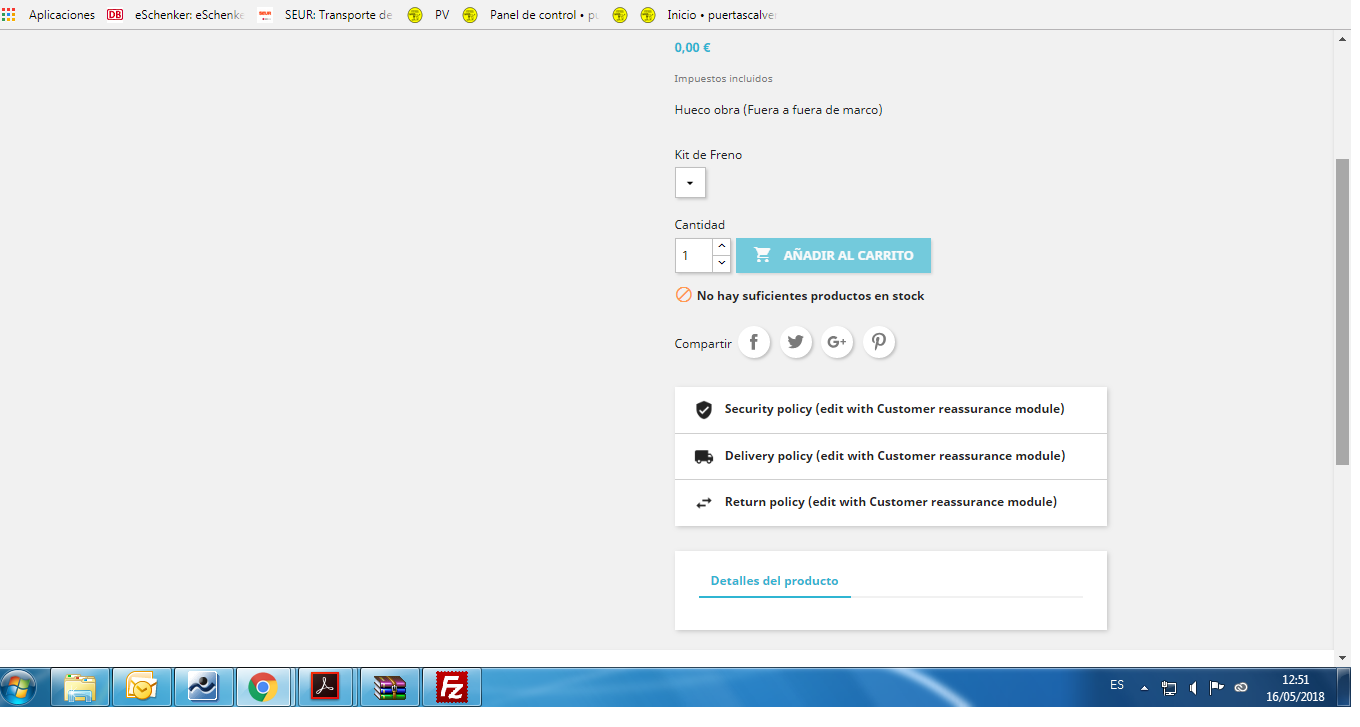Click the ES language indicator
The width and height of the screenshot is (1360, 727).
pos(1117,686)
